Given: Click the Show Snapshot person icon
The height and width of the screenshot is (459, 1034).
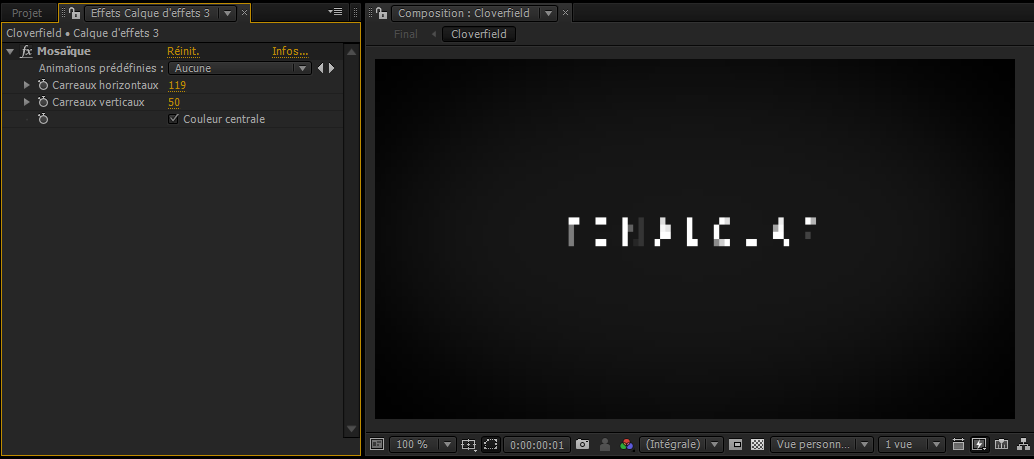Looking at the screenshot, I should pos(605,444).
